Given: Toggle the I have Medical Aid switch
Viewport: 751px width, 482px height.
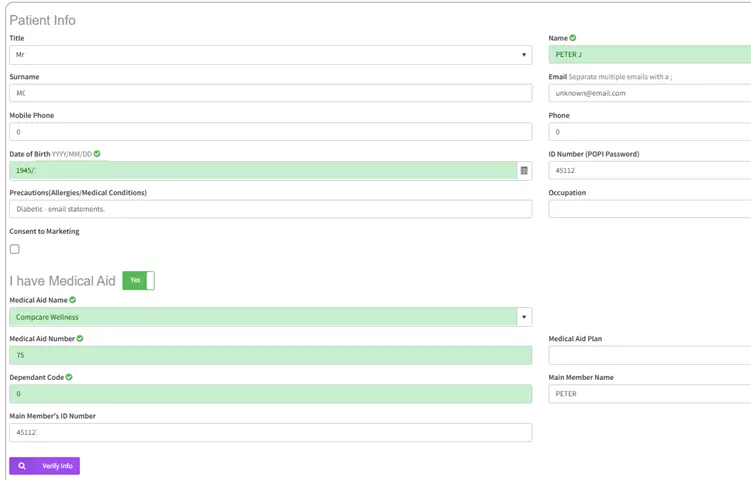Looking at the screenshot, I should [x=138, y=280].
